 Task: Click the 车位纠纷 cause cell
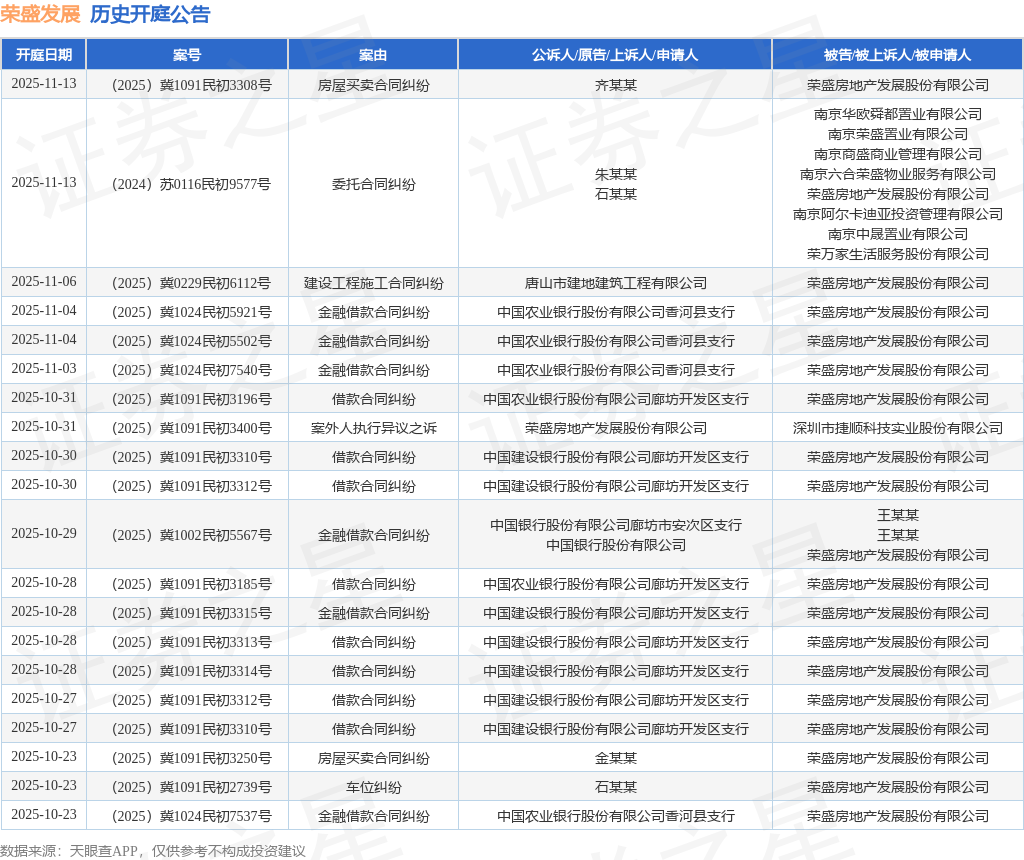pos(373,787)
